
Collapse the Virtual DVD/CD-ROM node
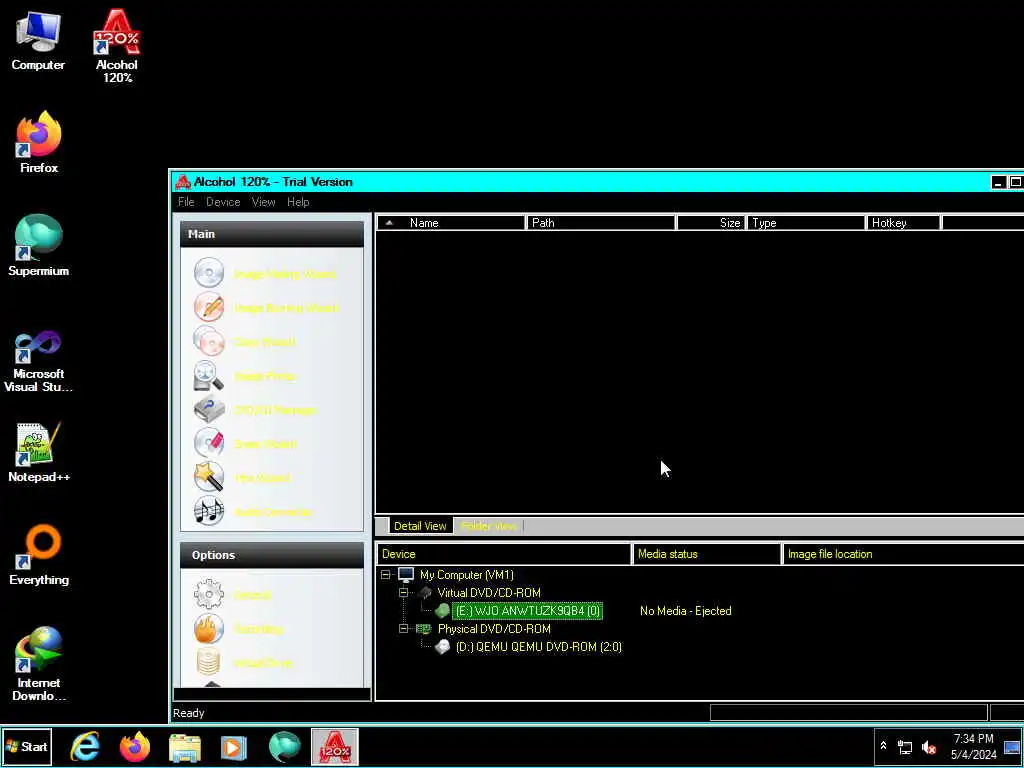tap(404, 592)
